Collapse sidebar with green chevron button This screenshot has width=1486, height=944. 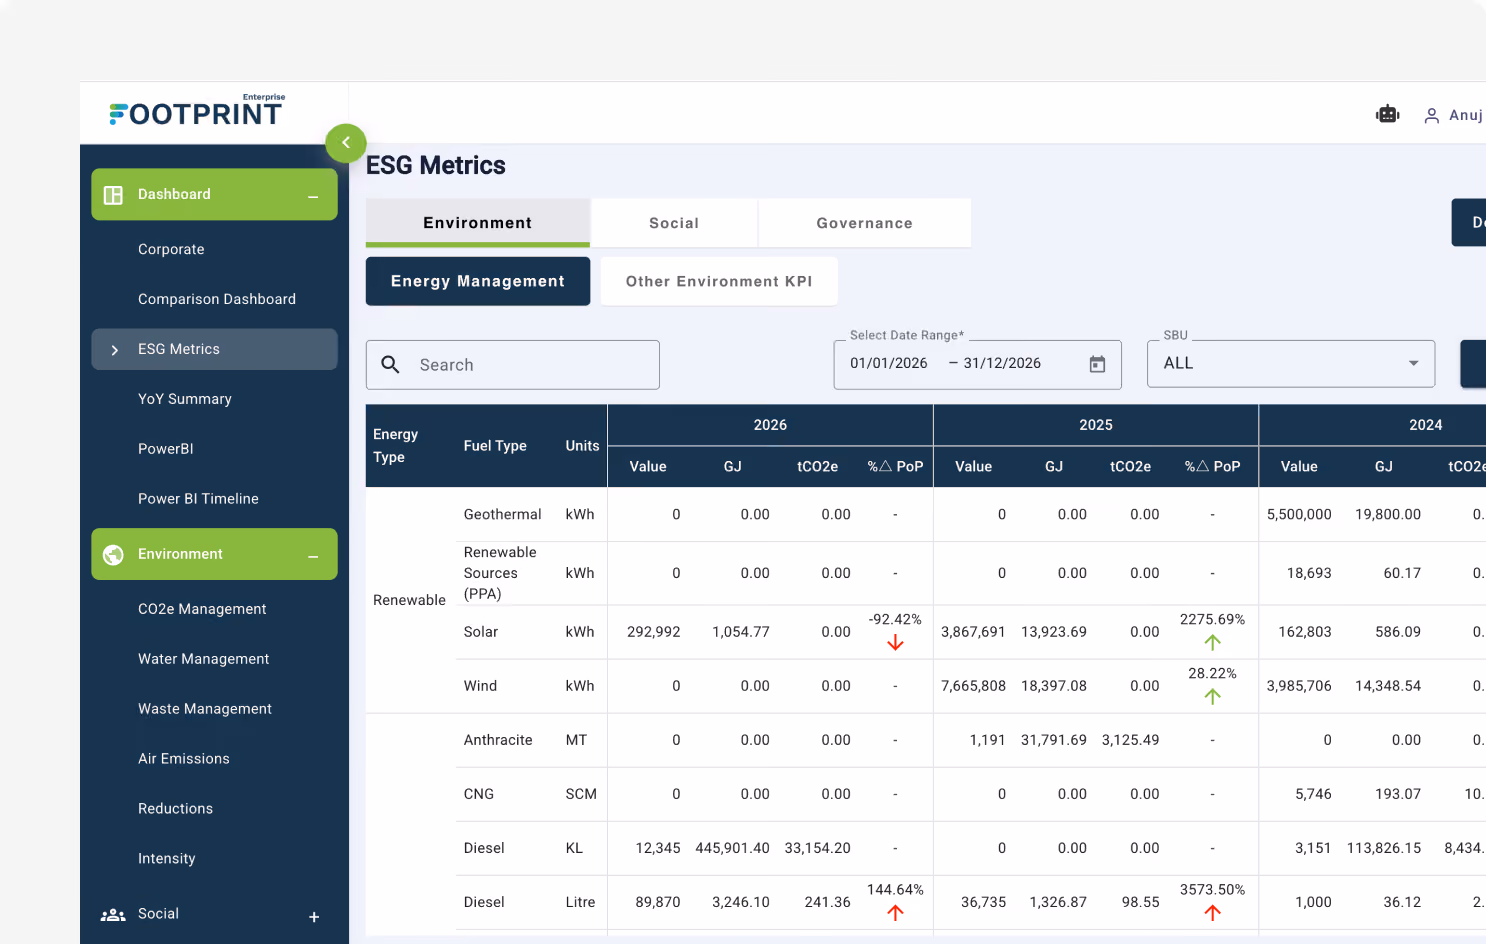[346, 143]
